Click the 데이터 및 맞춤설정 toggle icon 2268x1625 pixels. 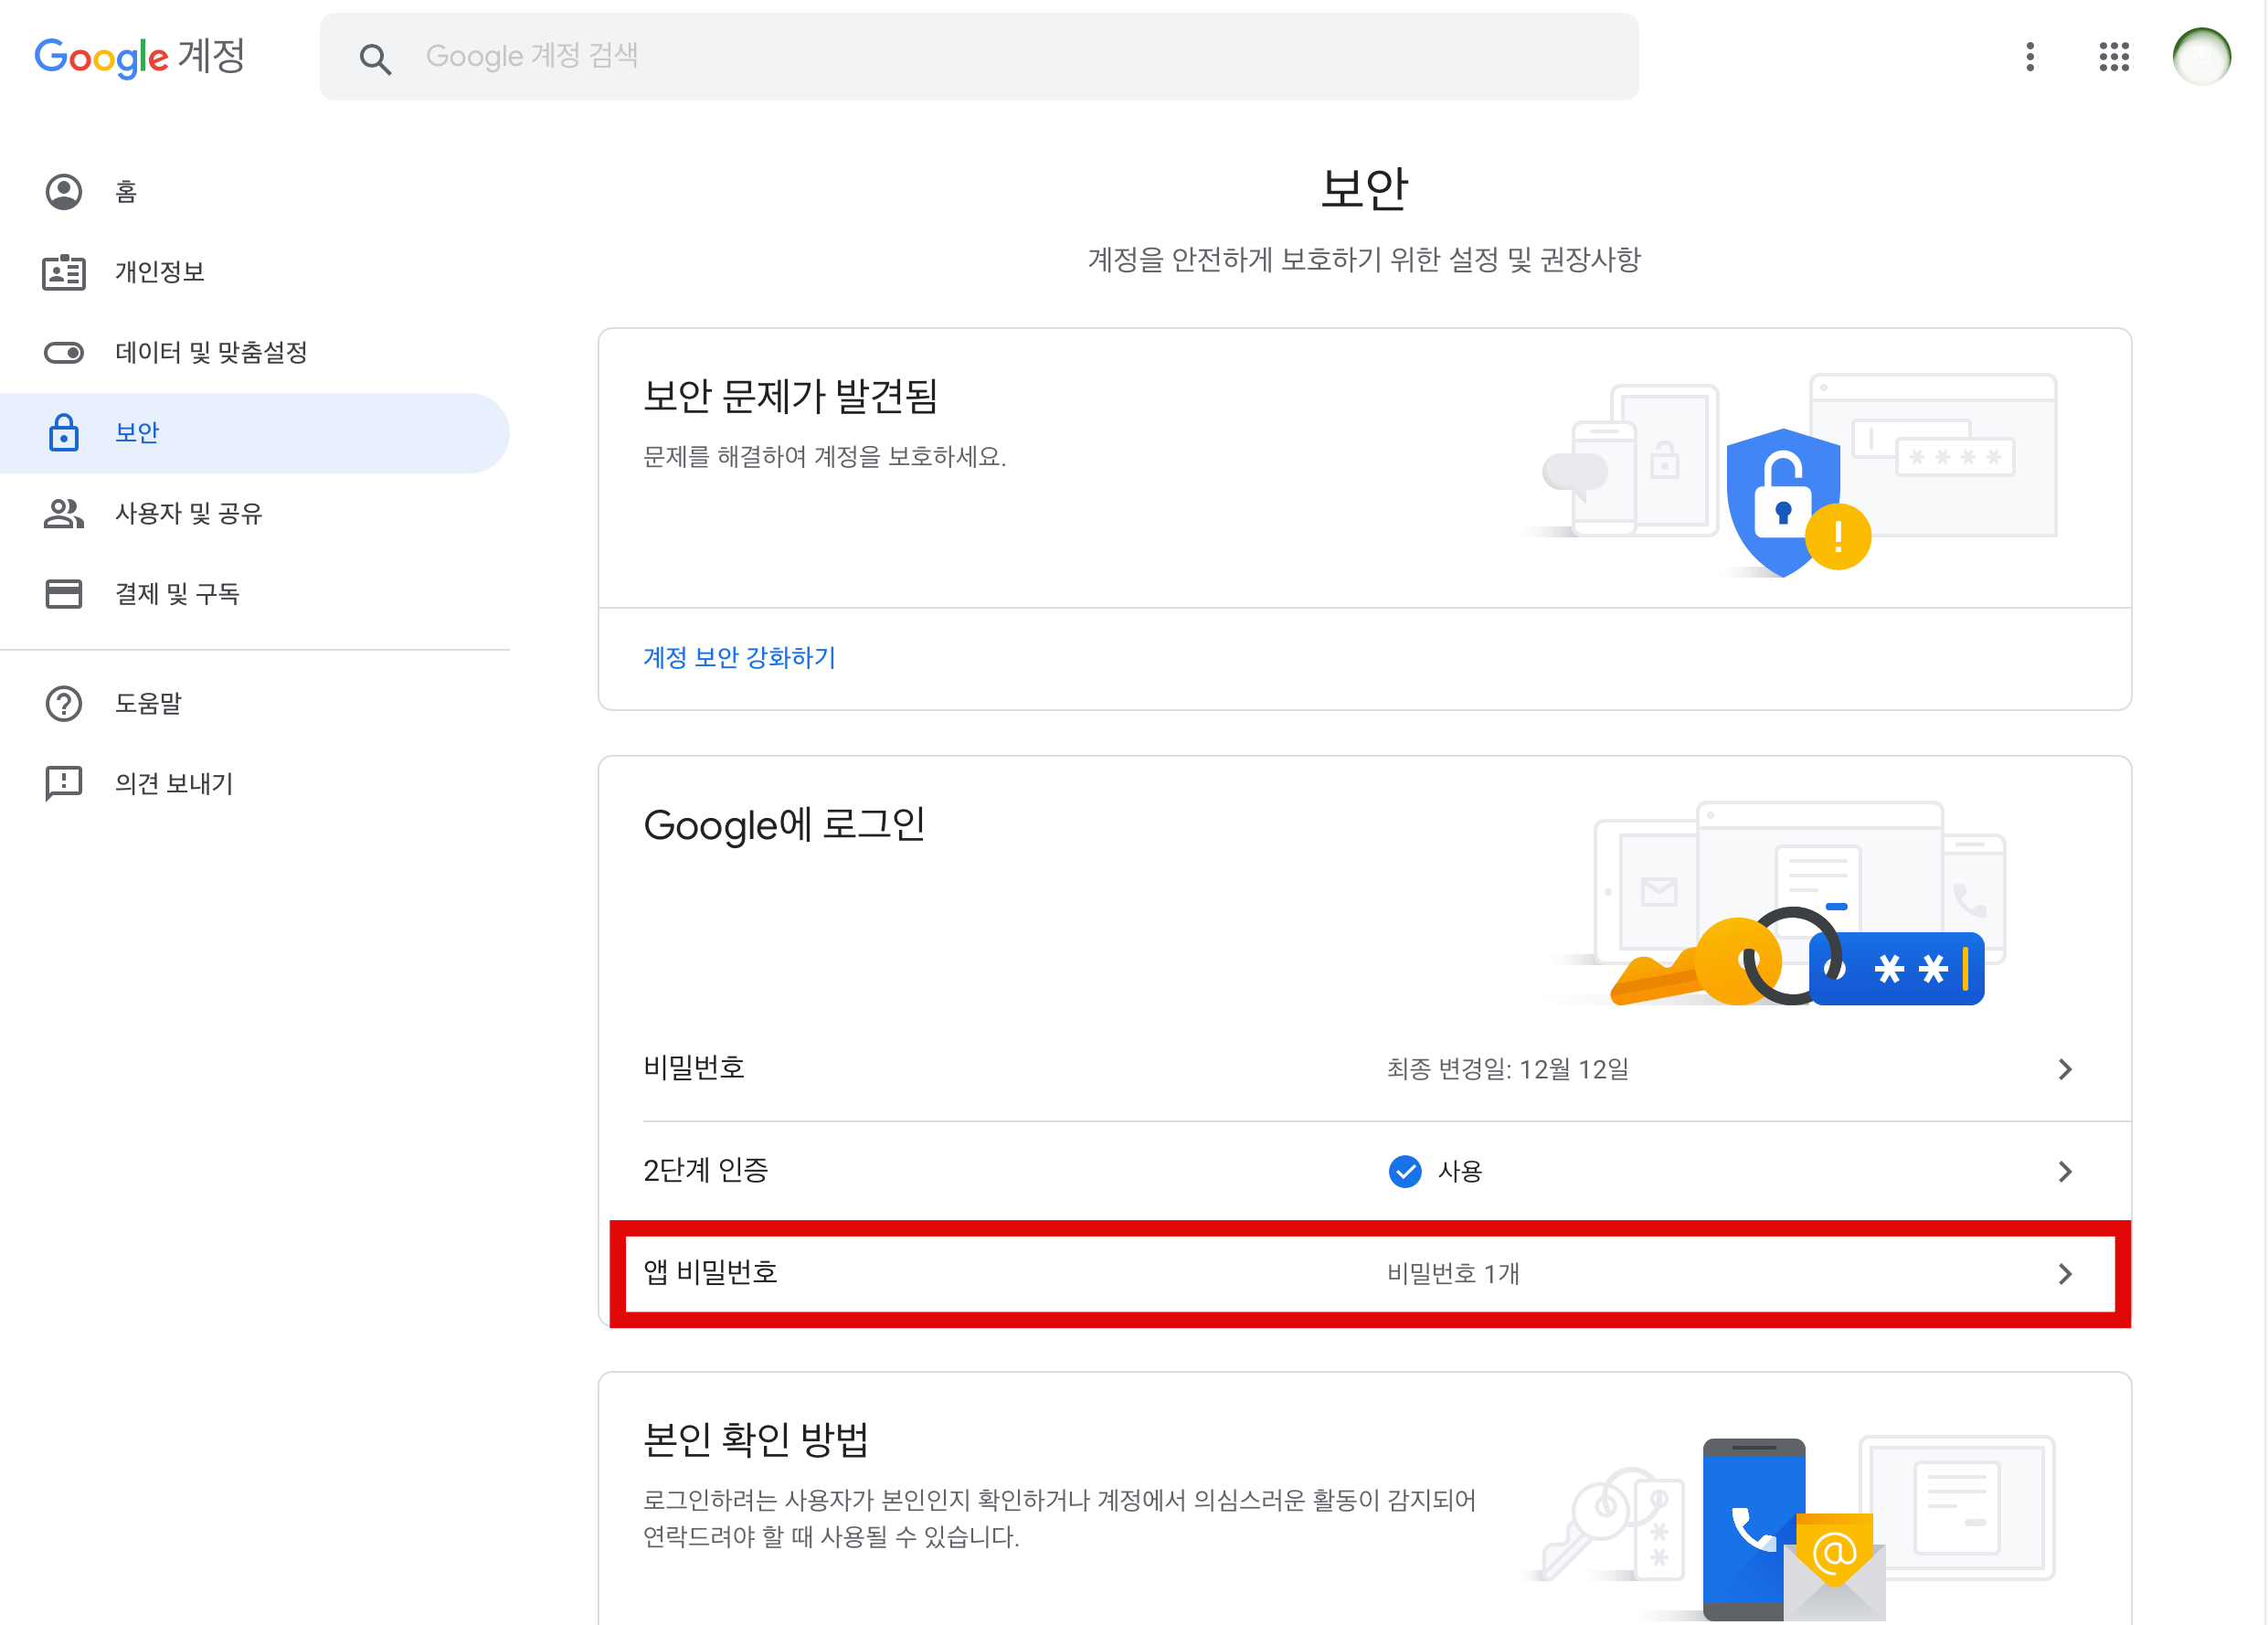pyautogui.click(x=64, y=353)
